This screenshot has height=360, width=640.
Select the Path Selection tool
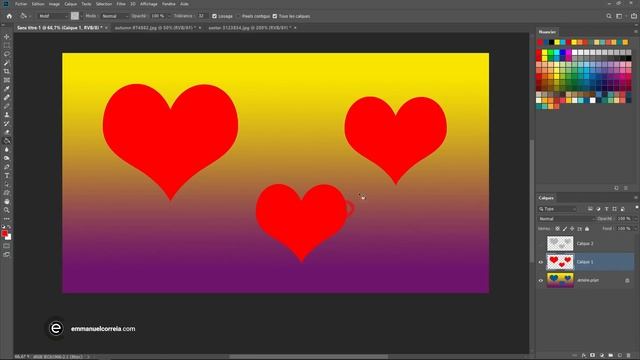point(7,184)
